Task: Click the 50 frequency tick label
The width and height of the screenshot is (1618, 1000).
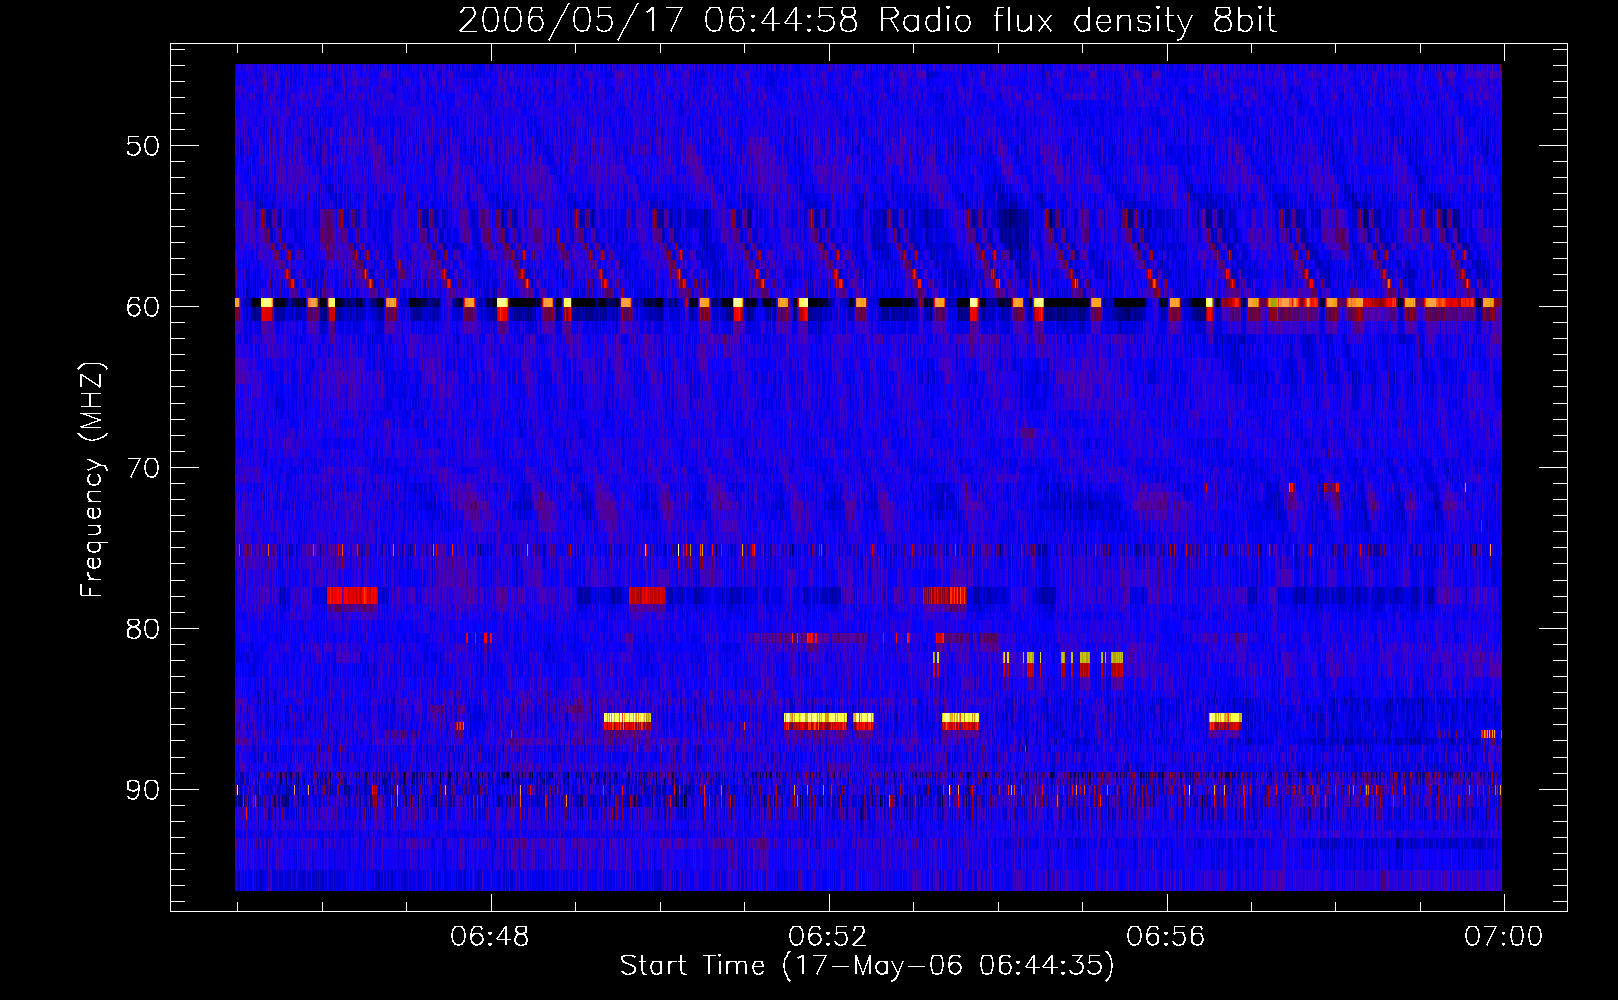Action: point(142,146)
